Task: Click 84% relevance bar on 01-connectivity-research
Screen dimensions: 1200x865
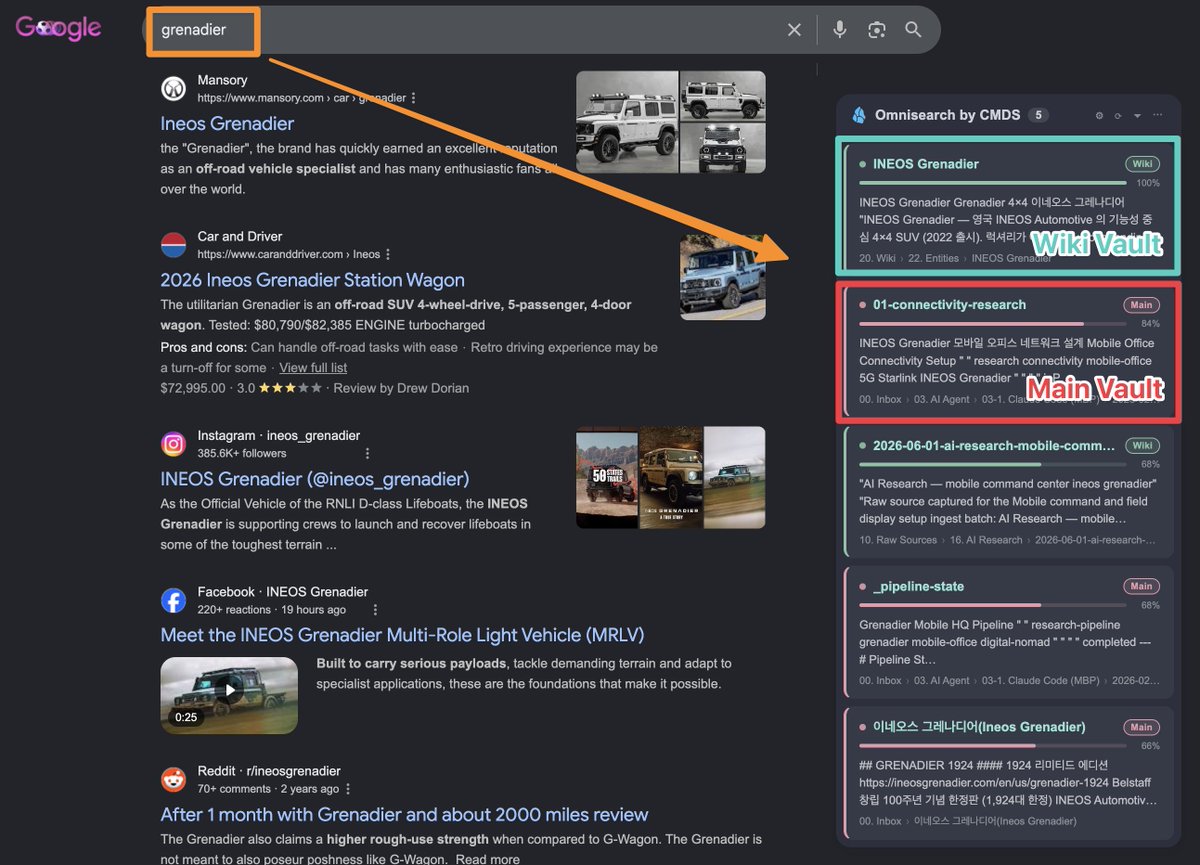Action: coord(992,324)
